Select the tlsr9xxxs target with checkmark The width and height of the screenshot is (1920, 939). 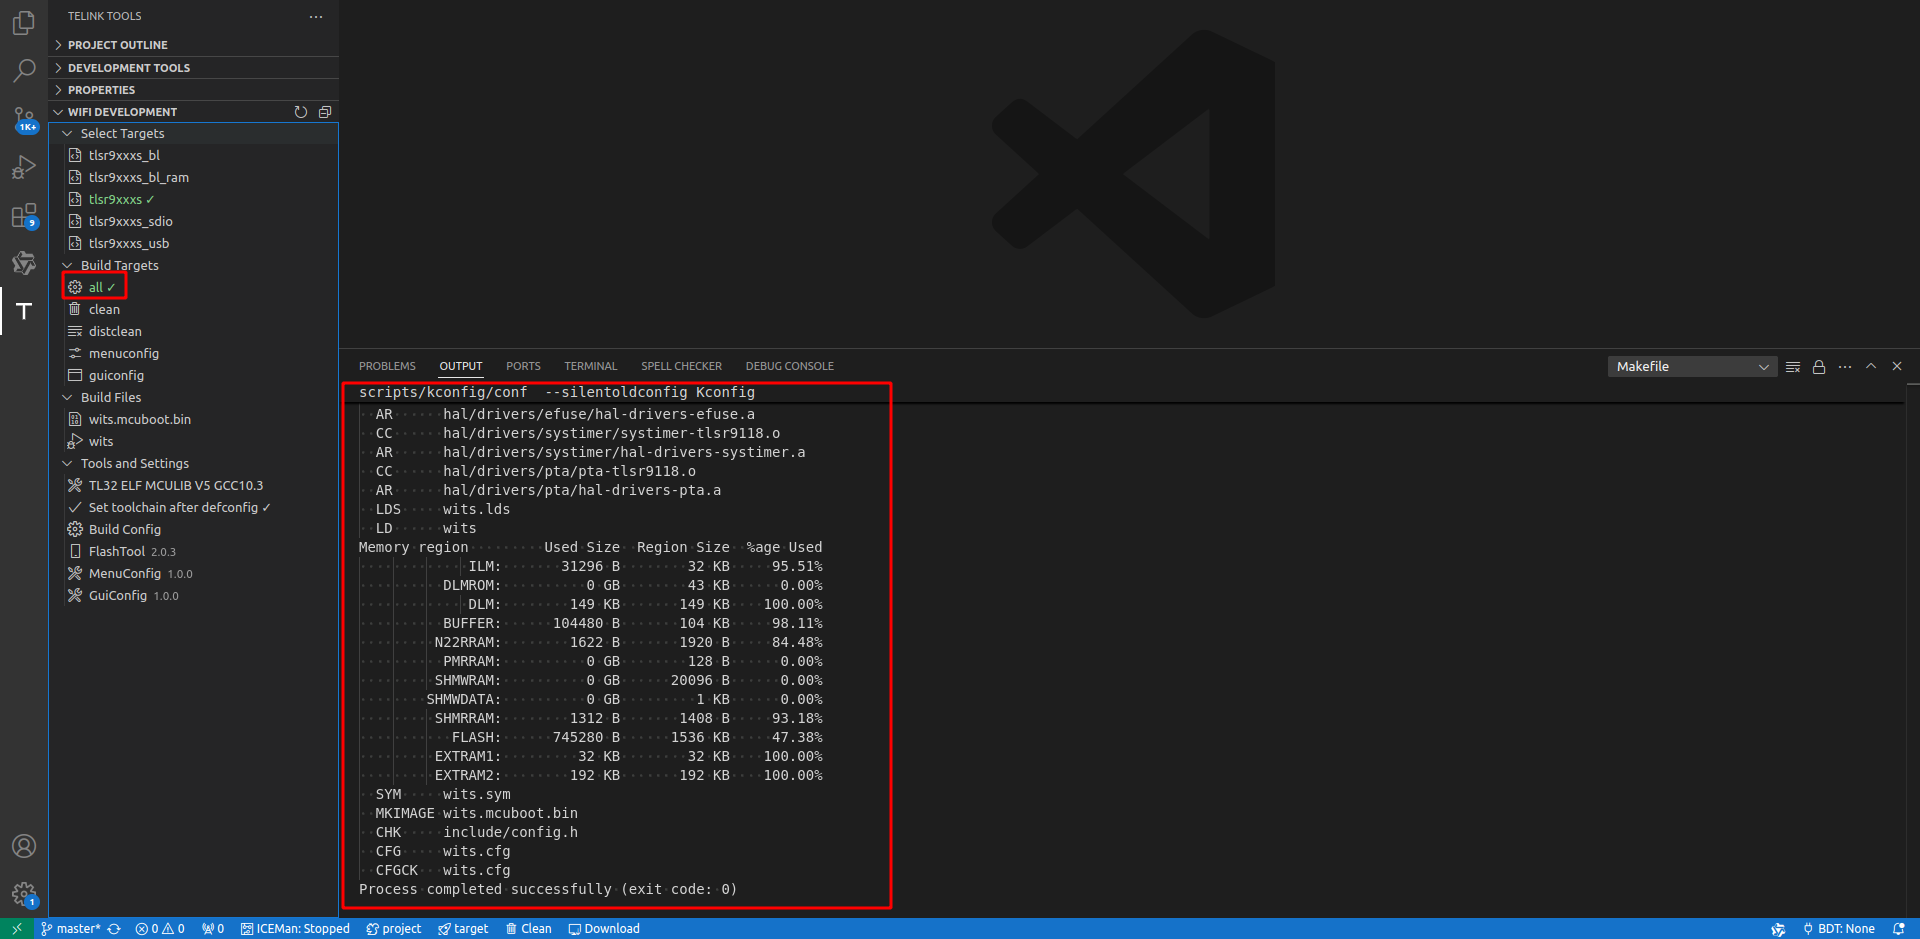115,200
